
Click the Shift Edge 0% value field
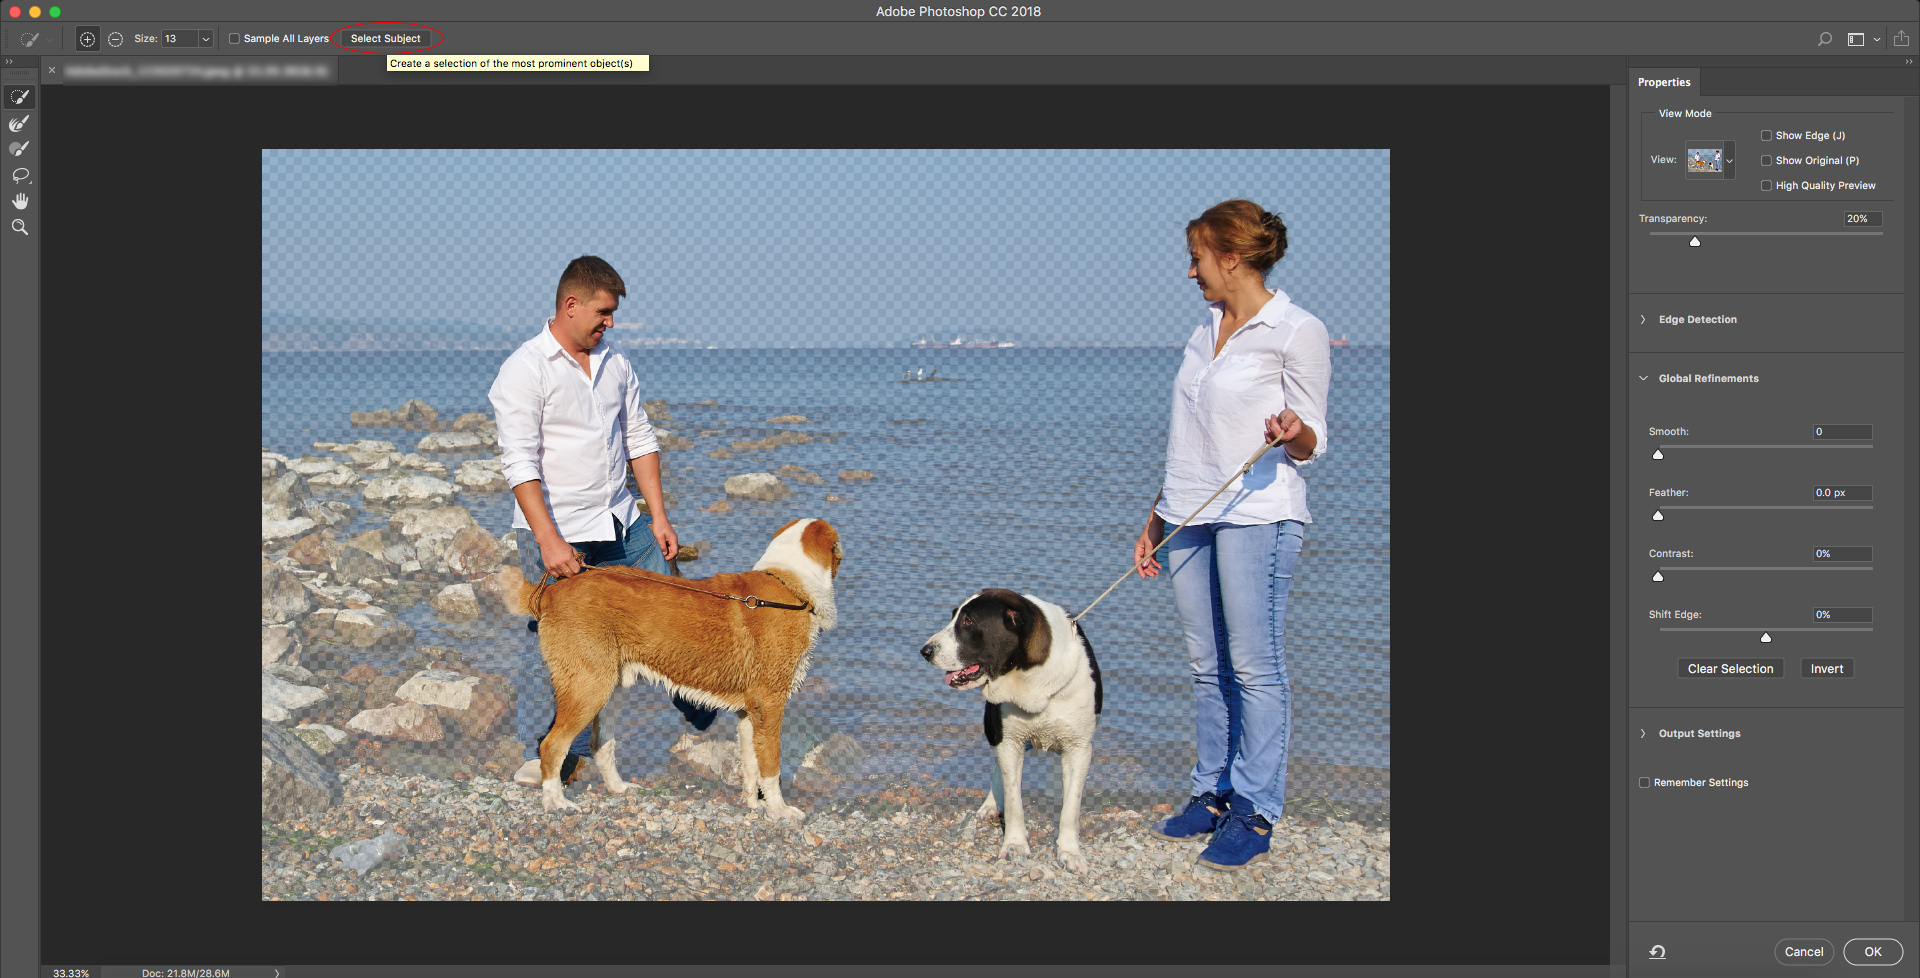1842,615
